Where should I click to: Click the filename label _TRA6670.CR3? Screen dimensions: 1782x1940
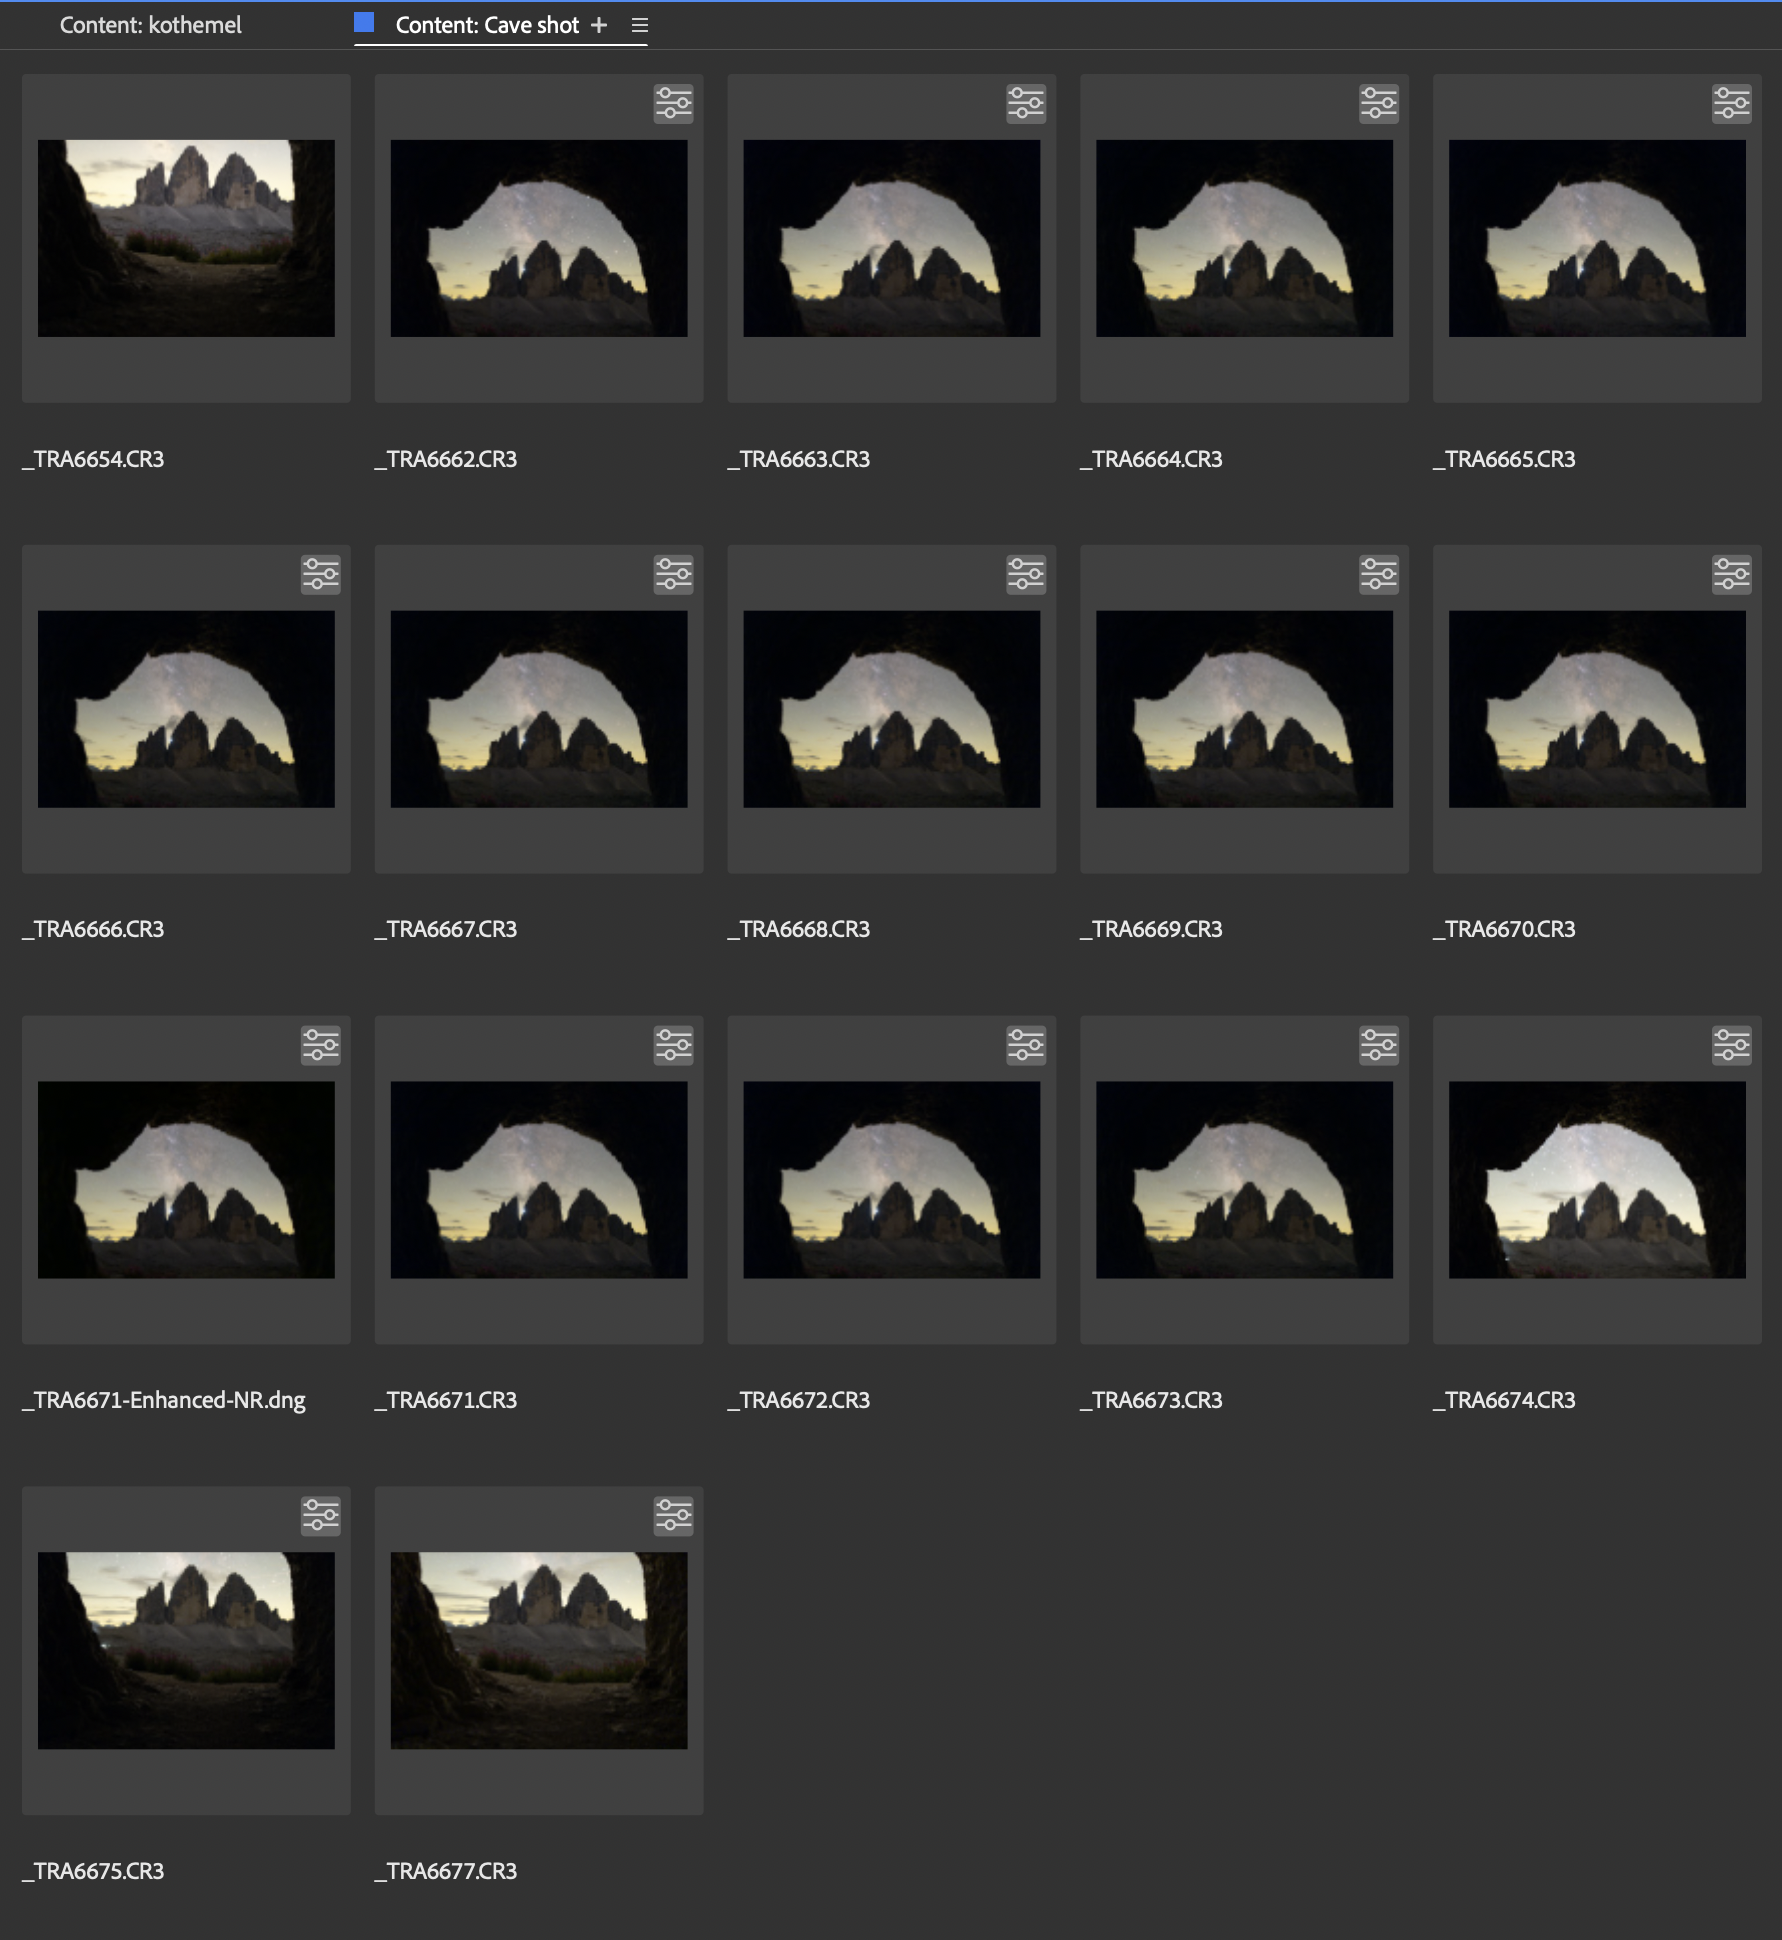point(1505,929)
